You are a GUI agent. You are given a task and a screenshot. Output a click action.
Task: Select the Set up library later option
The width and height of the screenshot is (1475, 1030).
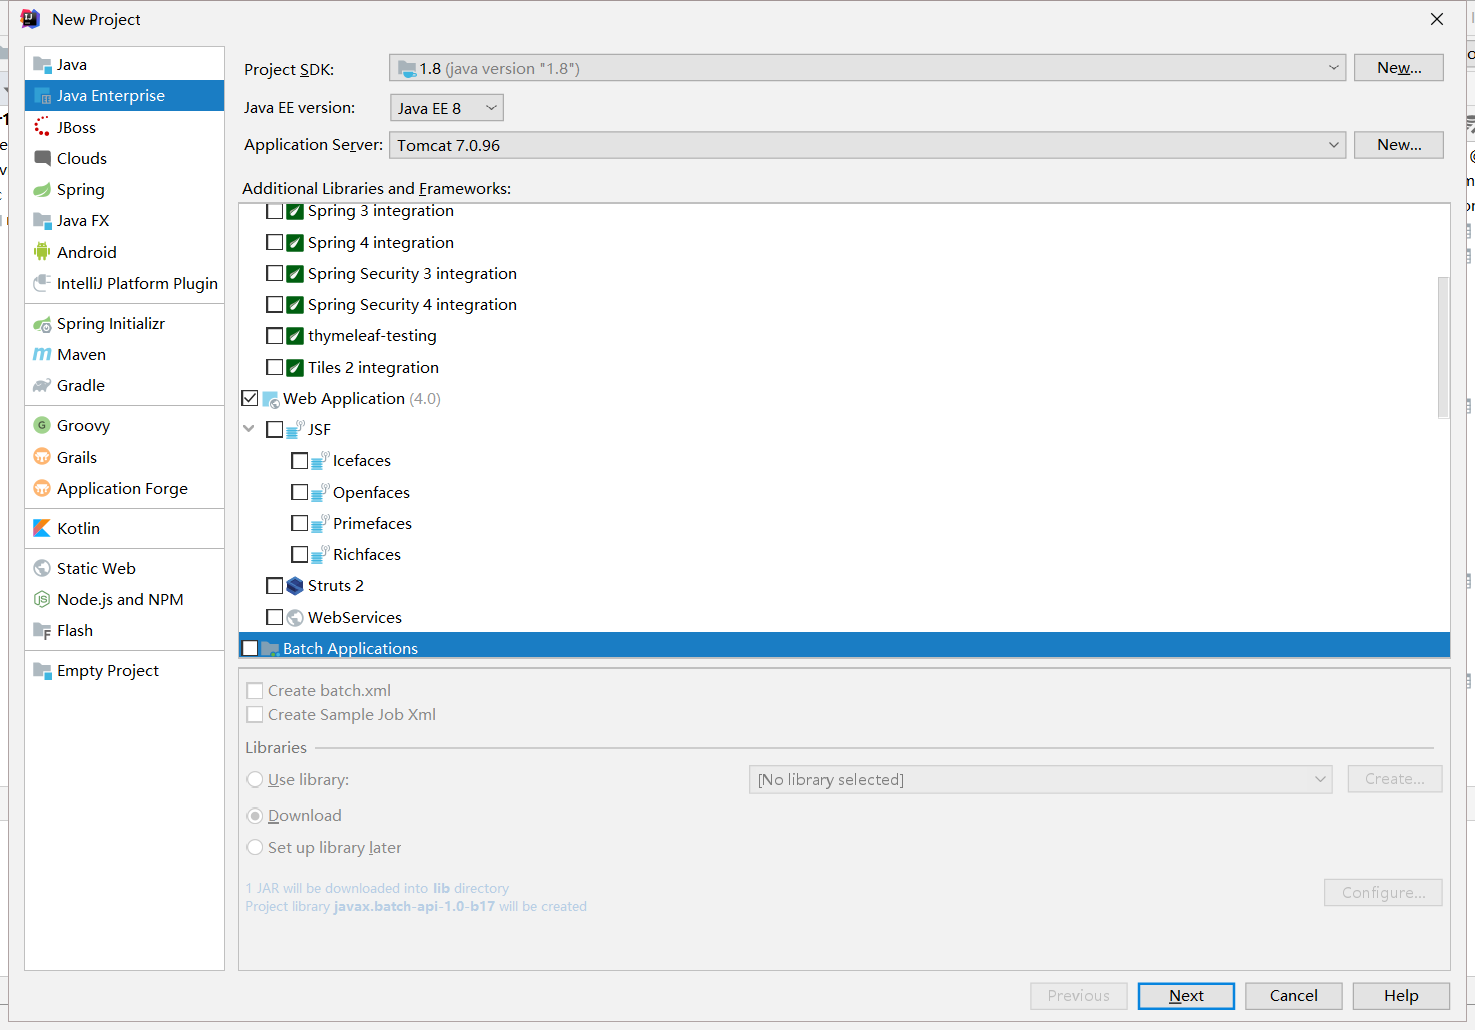(255, 848)
